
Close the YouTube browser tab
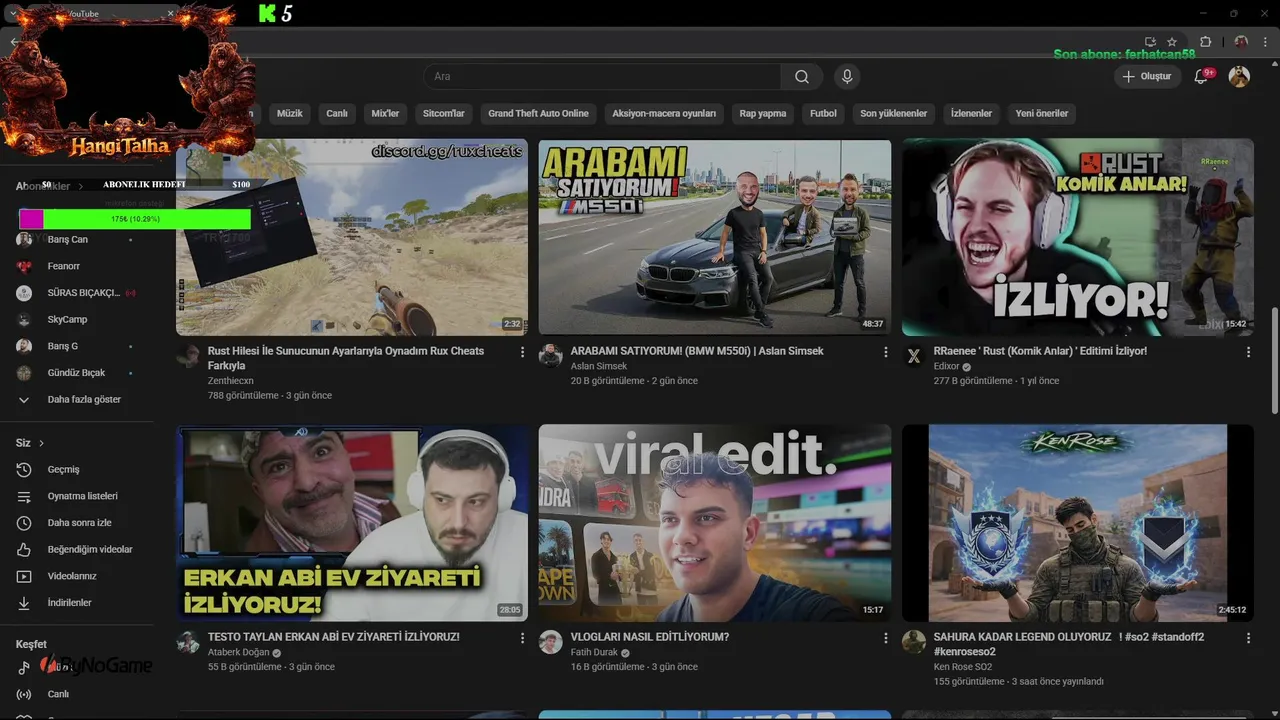pyautogui.click(x=170, y=13)
